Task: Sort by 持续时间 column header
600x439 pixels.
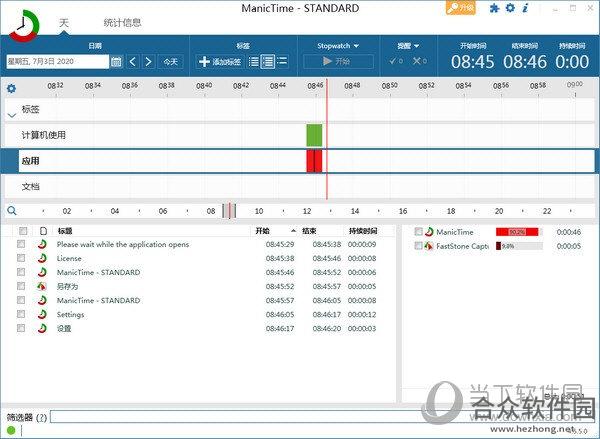Action: point(363,231)
